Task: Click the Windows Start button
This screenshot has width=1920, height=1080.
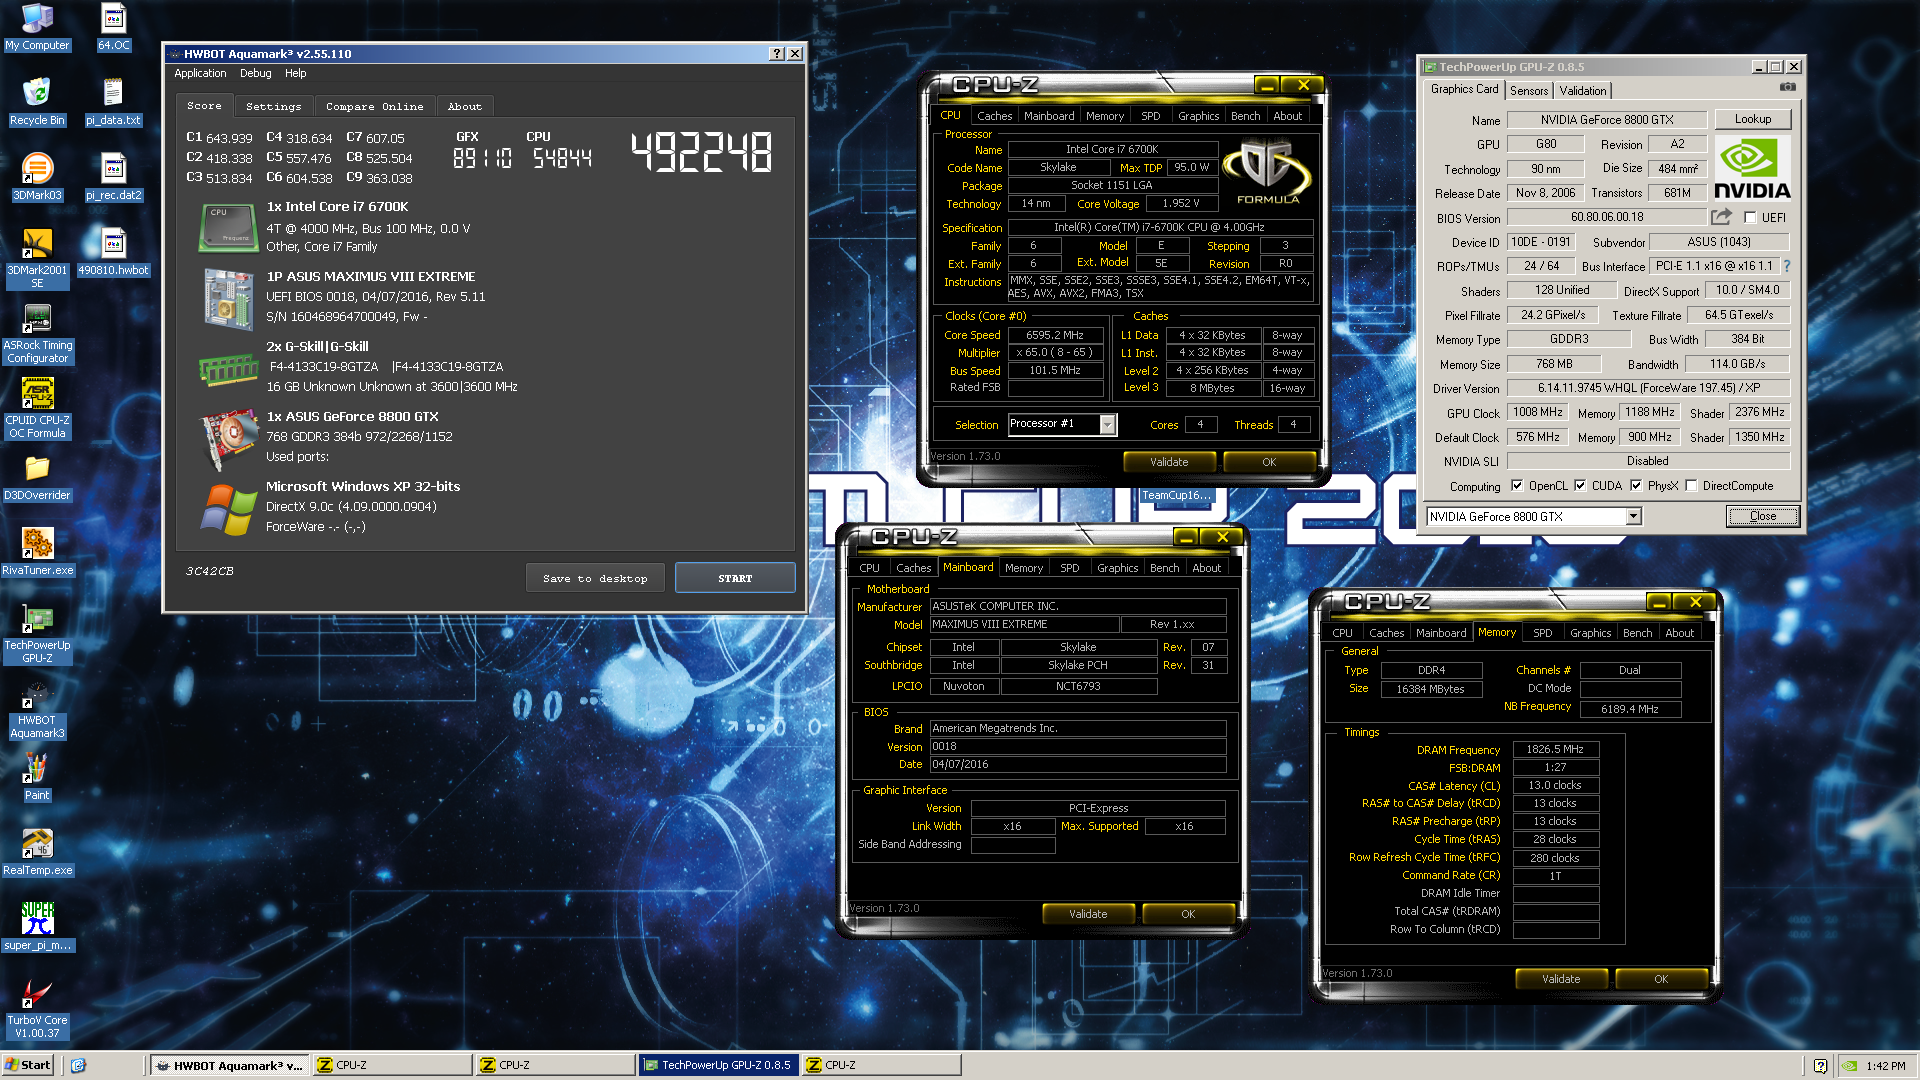Action: (x=28, y=1065)
